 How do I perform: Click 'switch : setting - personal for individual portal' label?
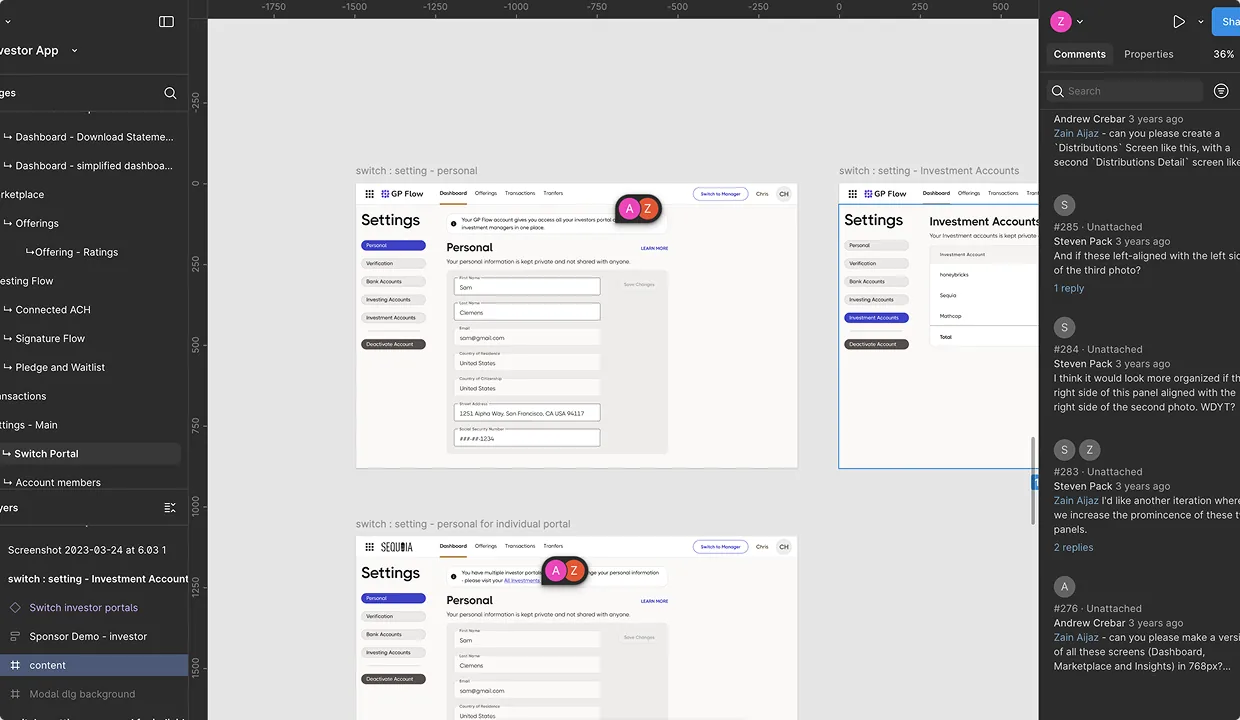click(x=463, y=524)
